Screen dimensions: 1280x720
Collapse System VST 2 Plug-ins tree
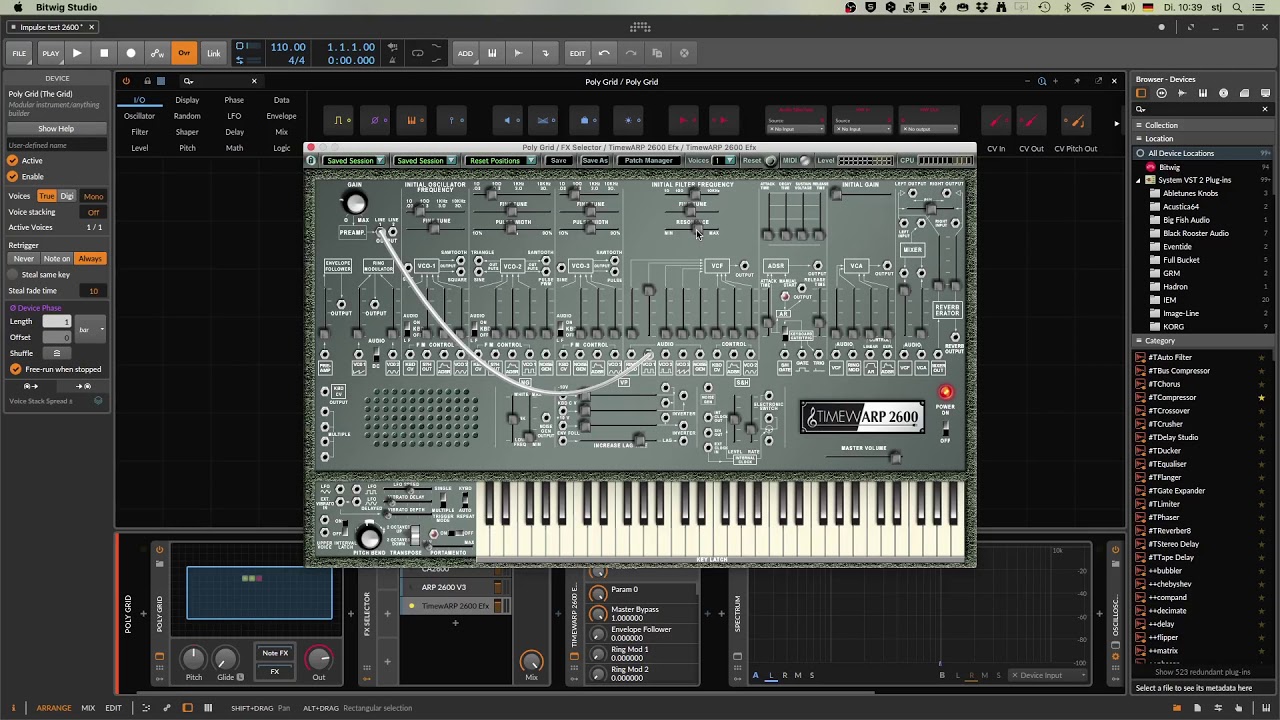tap(1139, 181)
